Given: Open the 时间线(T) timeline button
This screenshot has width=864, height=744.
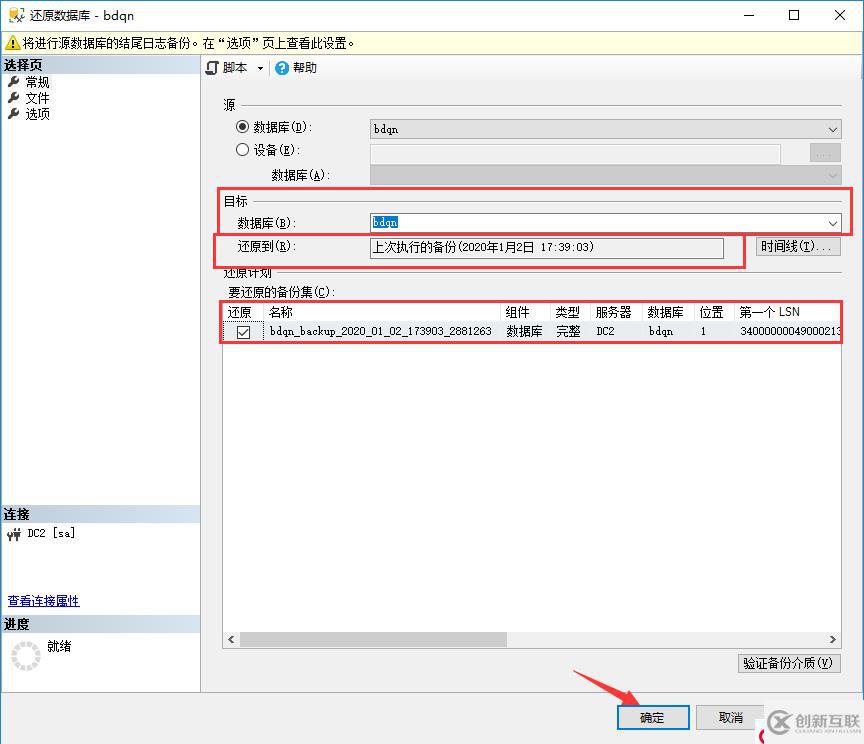Looking at the screenshot, I should pos(798,246).
